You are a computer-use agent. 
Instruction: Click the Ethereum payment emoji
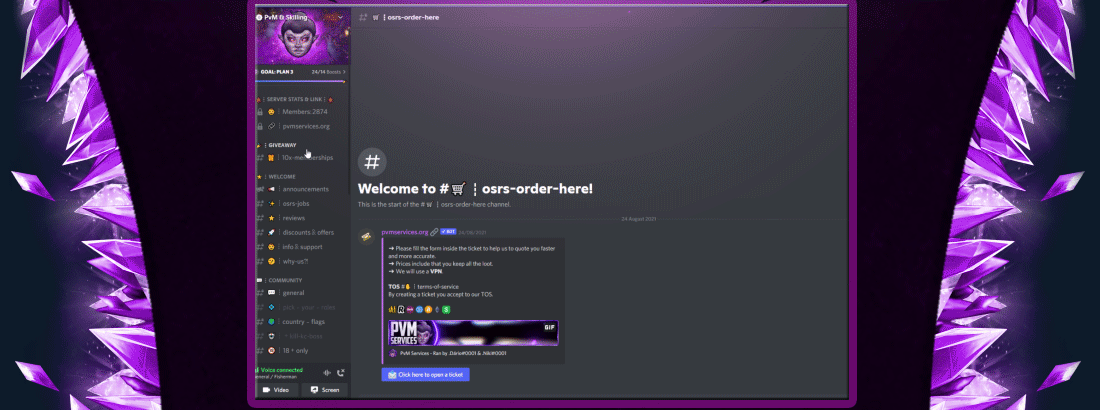(437, 310)
